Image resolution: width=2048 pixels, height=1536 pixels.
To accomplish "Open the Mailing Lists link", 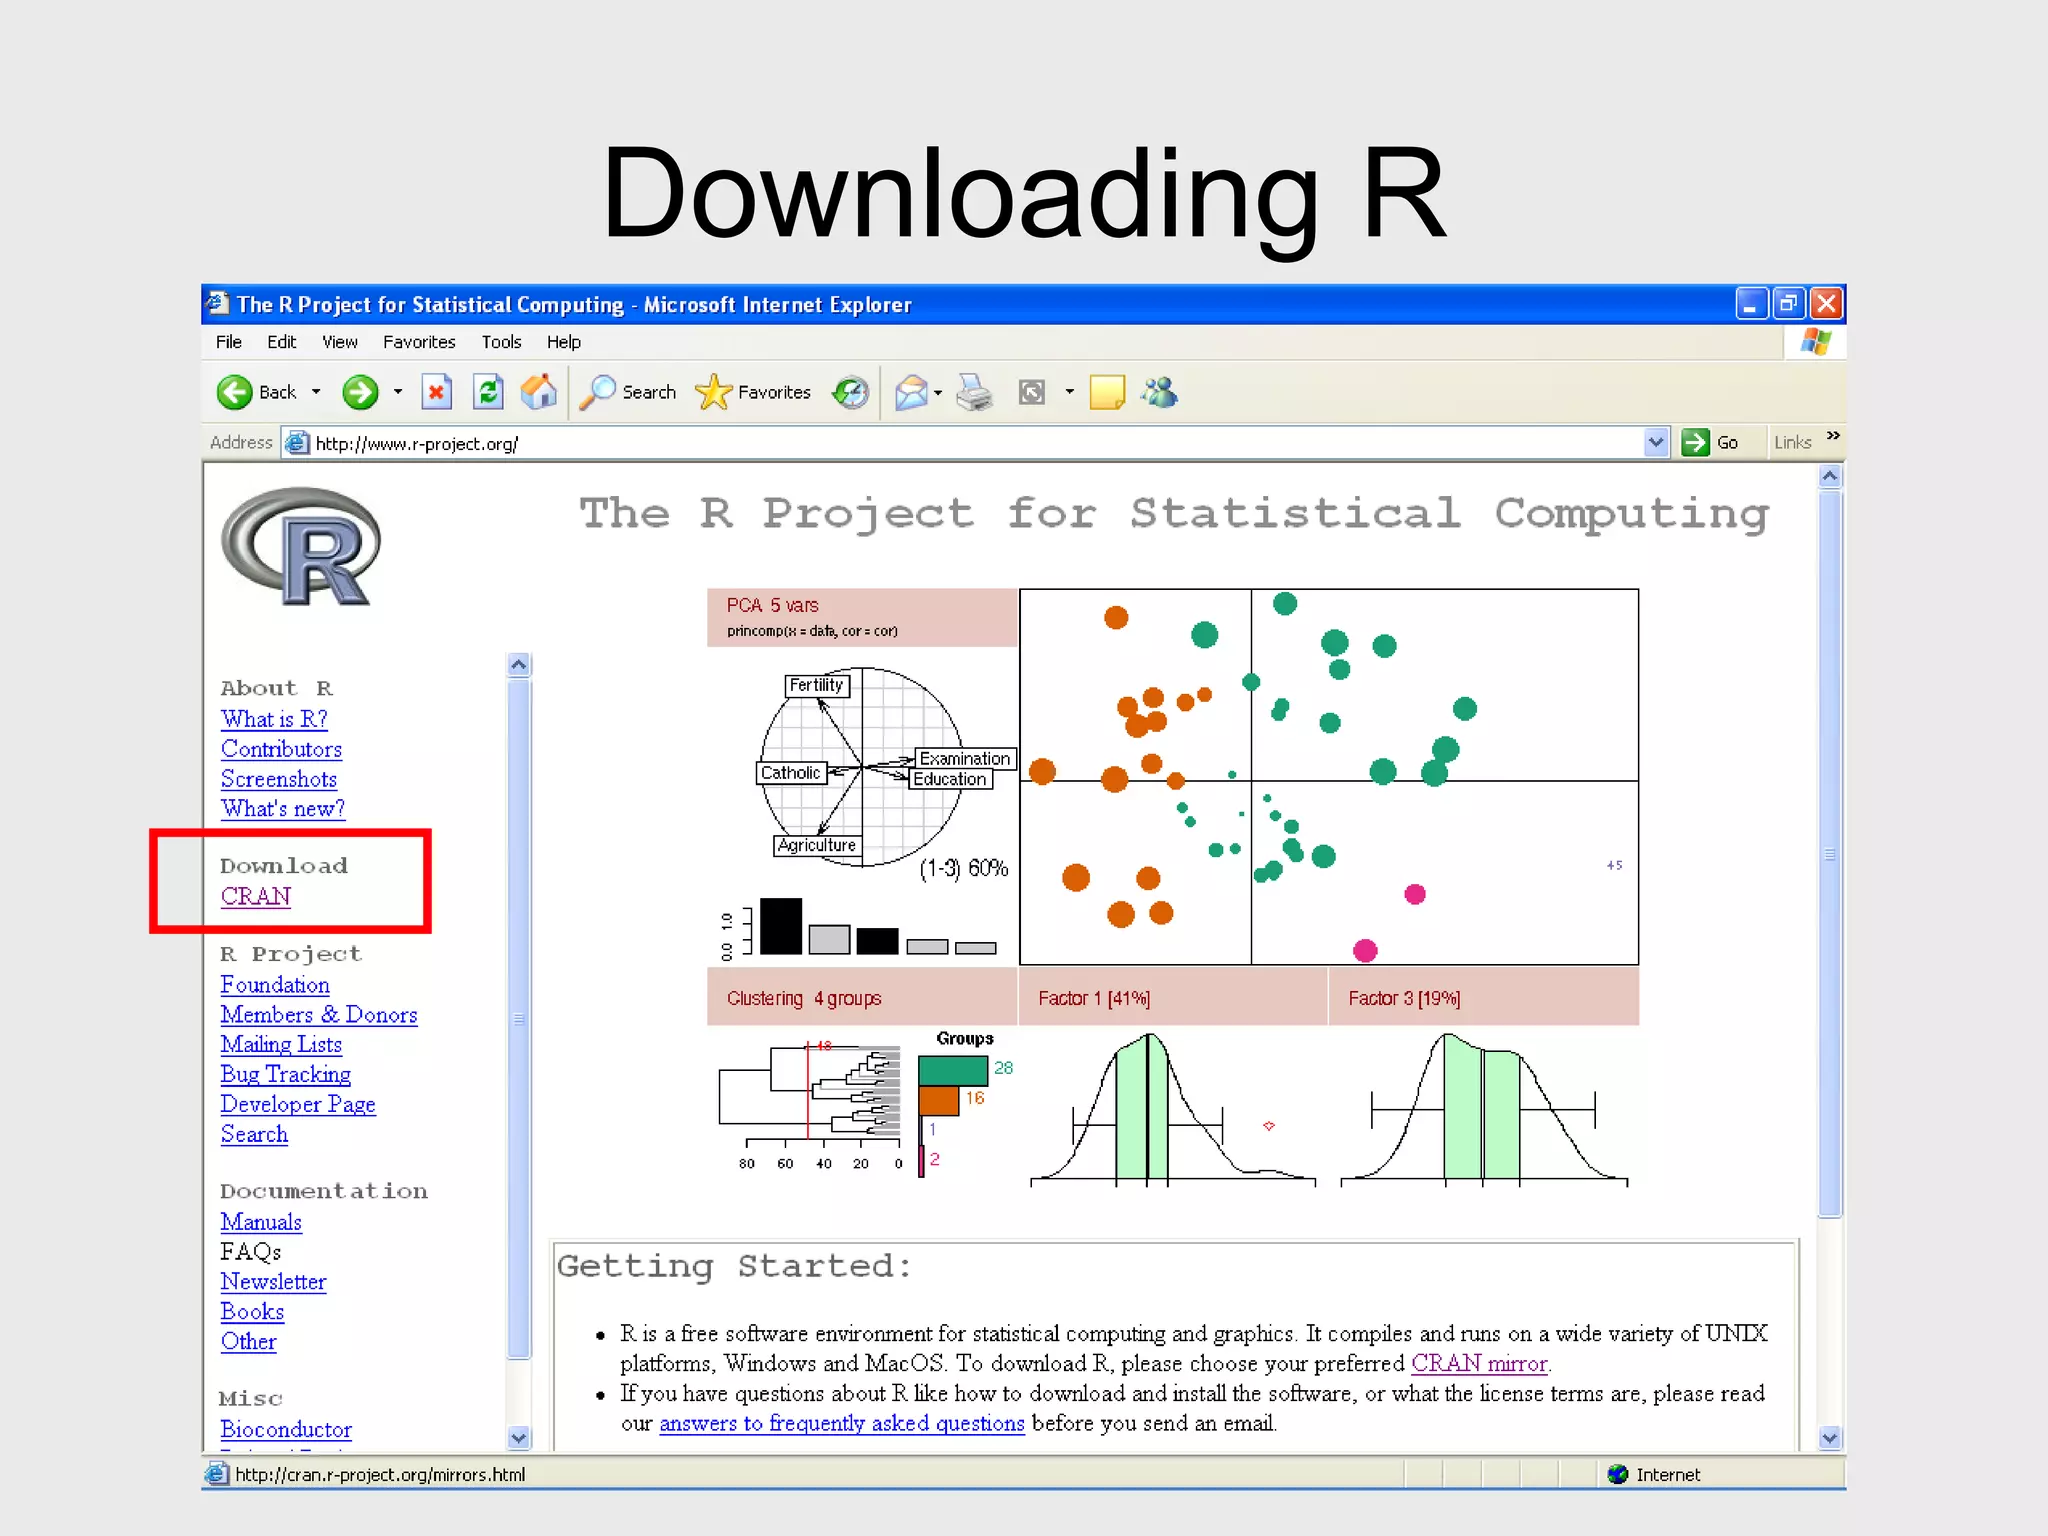I will coord(281,1044).
